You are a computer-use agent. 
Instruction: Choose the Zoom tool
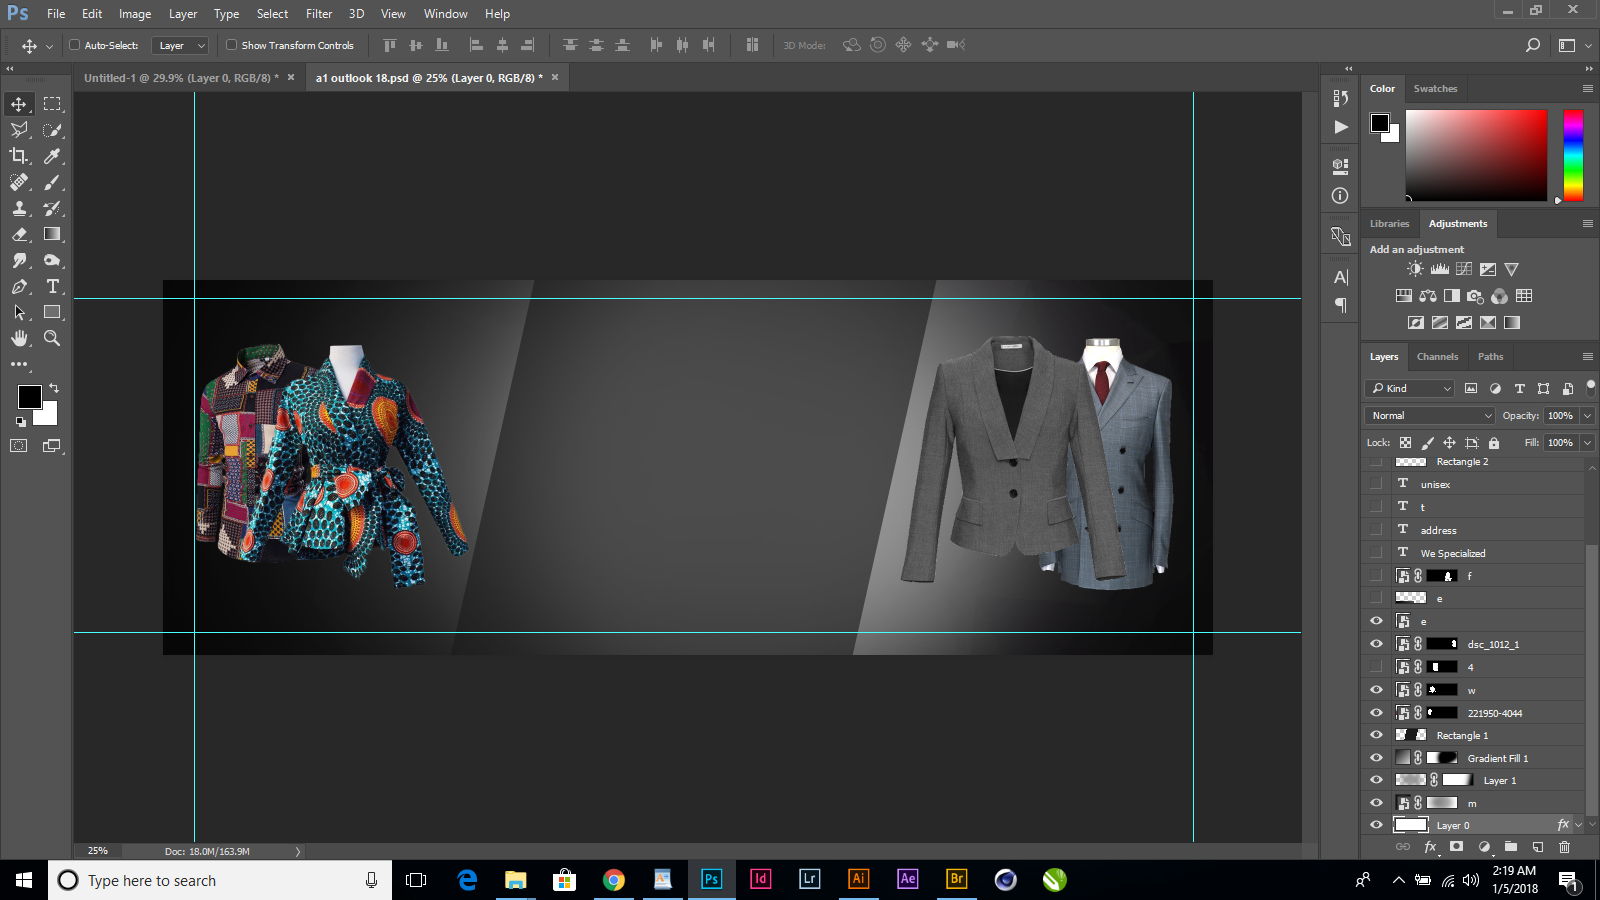pyautogui.click(x=52, y=338)
